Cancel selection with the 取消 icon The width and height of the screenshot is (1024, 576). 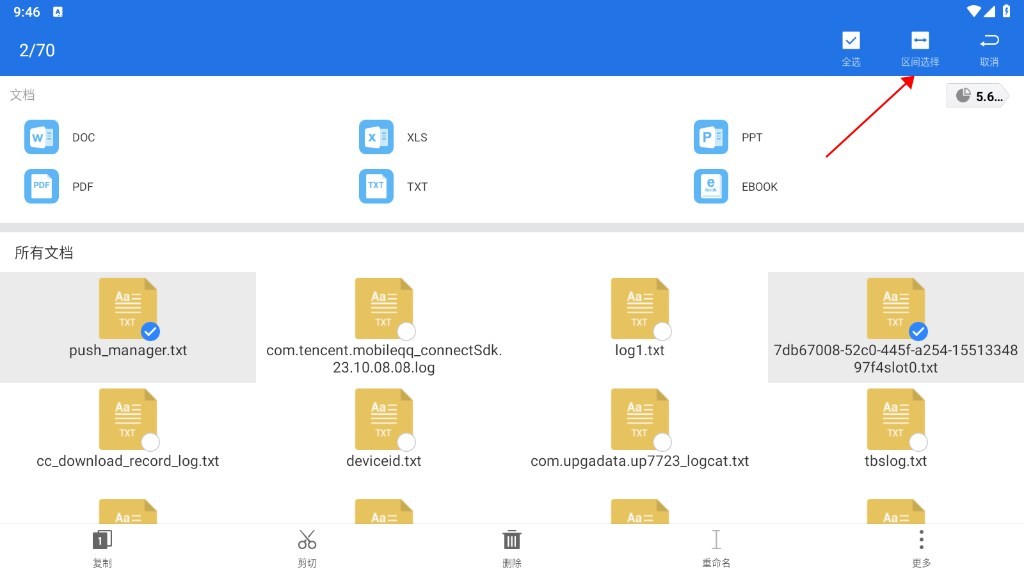click(x=989, y=41)
